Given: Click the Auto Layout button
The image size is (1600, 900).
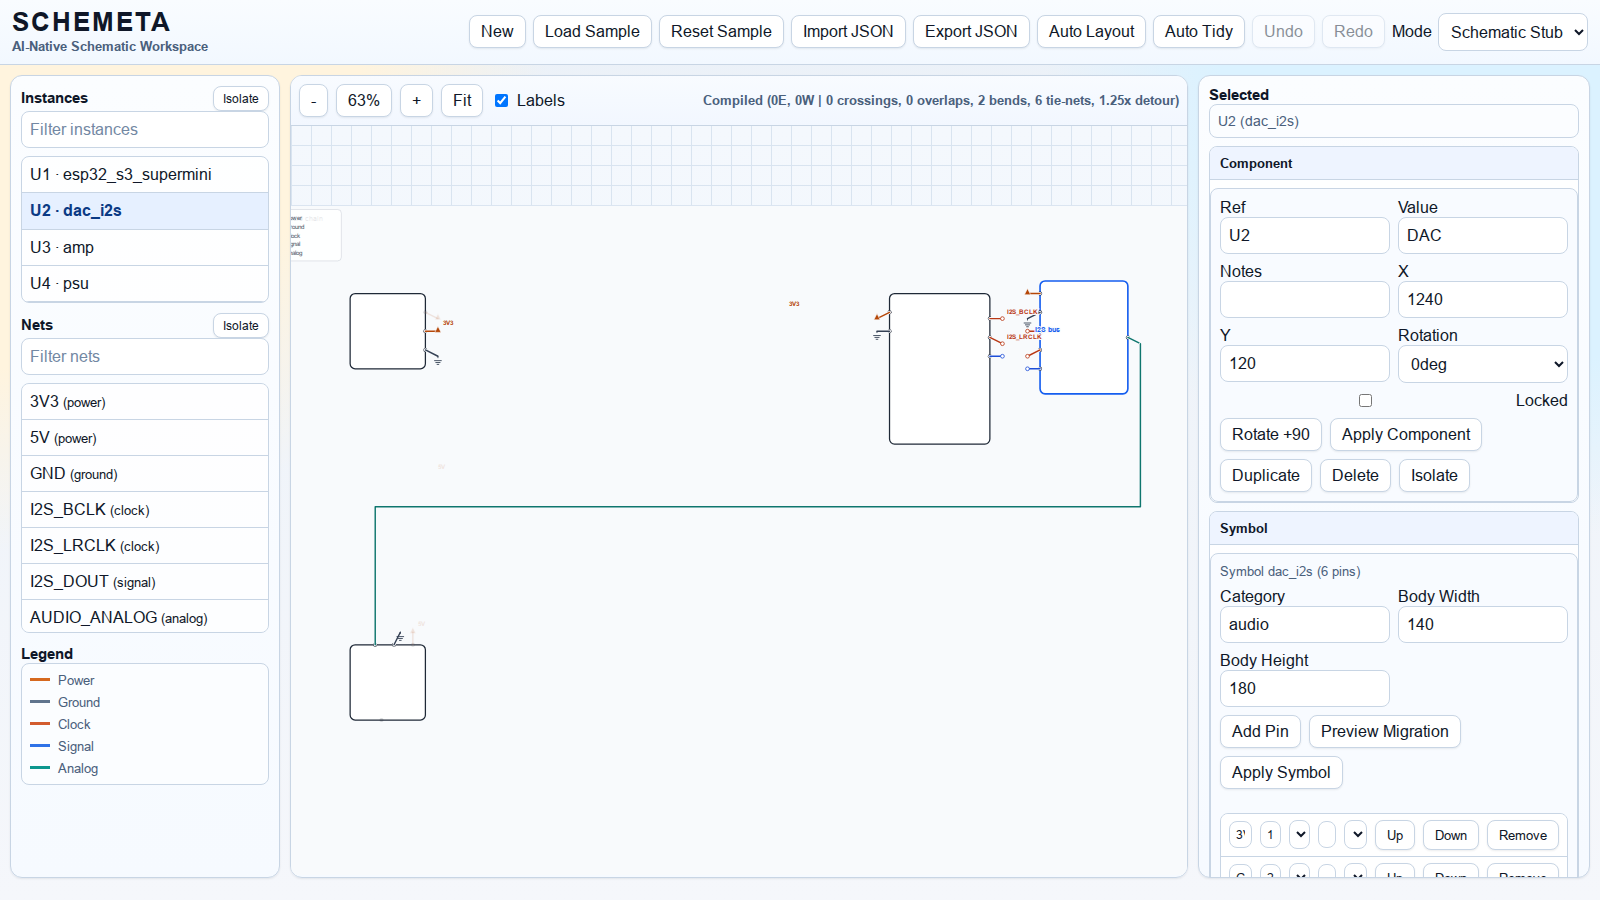Looking at the screenshot, I should pos(1091,32).
